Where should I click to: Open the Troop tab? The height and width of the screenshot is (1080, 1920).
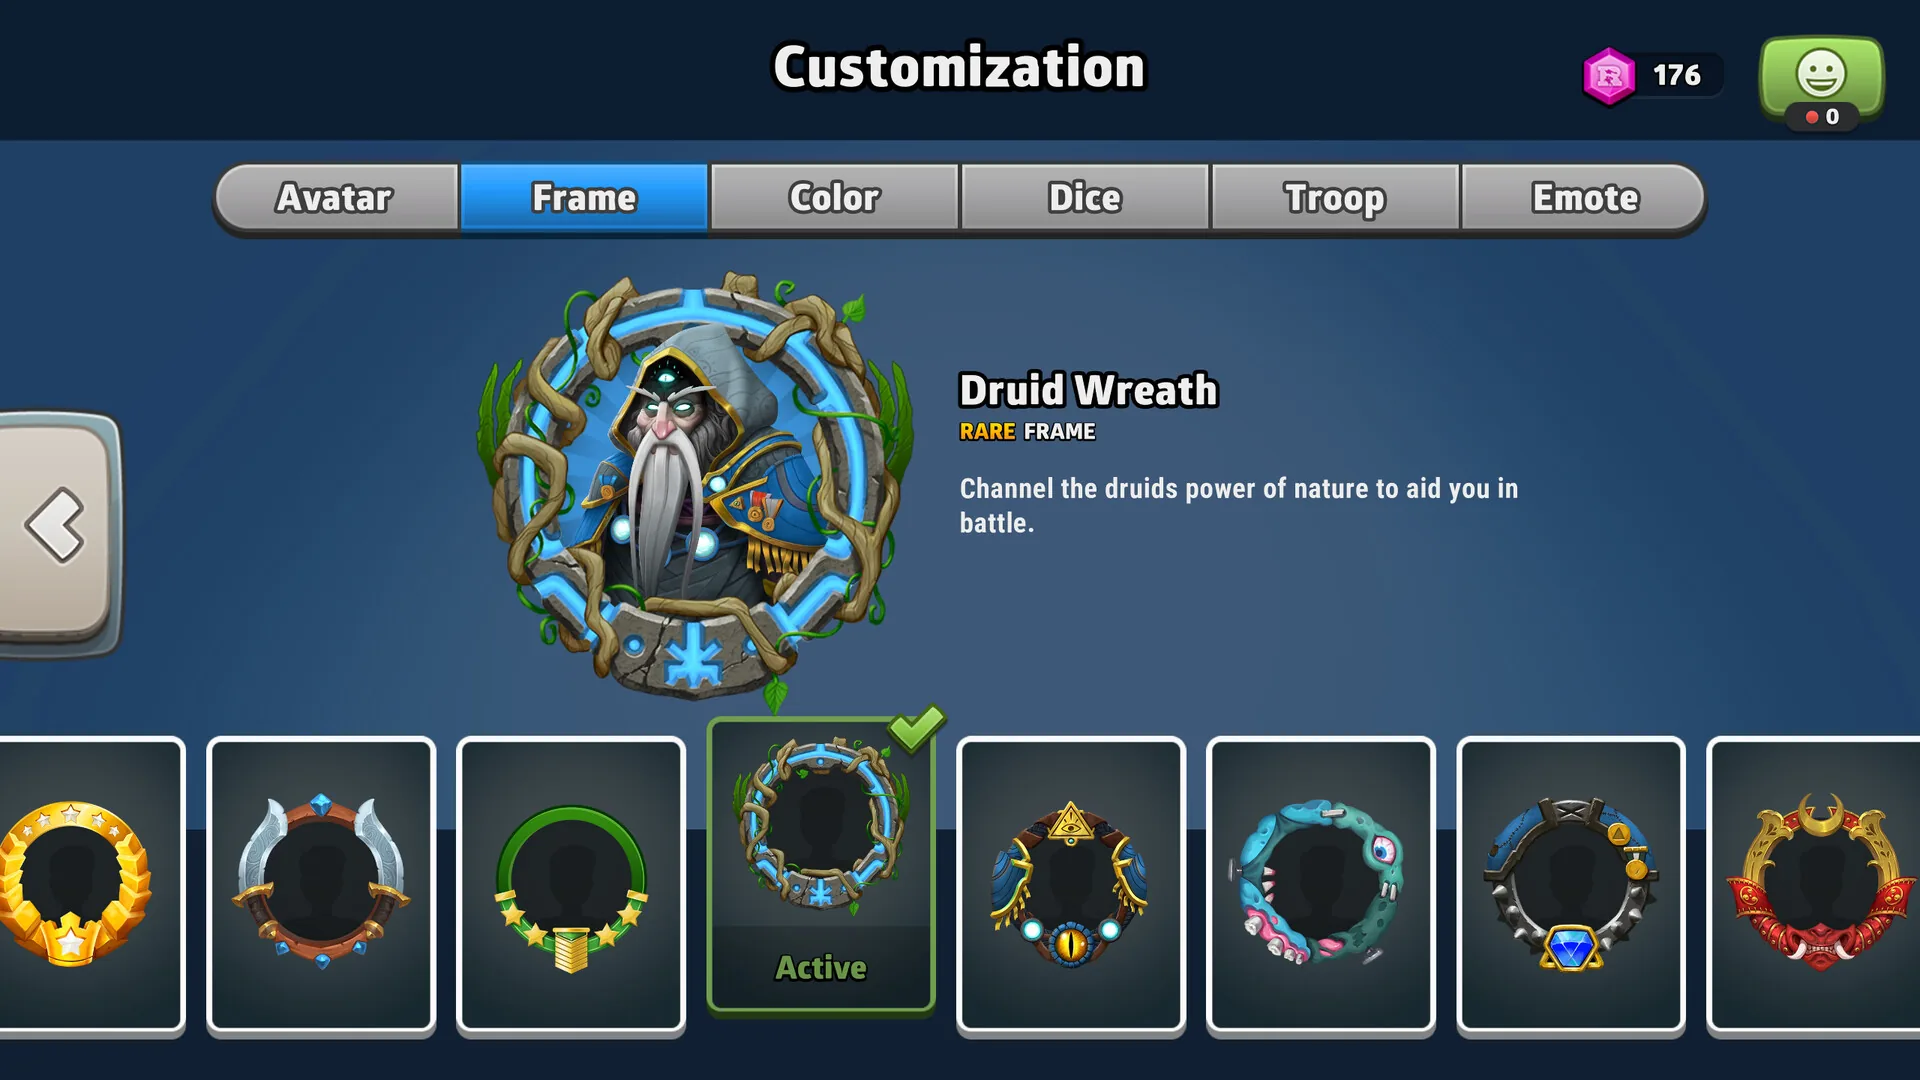pos(1335,198)
